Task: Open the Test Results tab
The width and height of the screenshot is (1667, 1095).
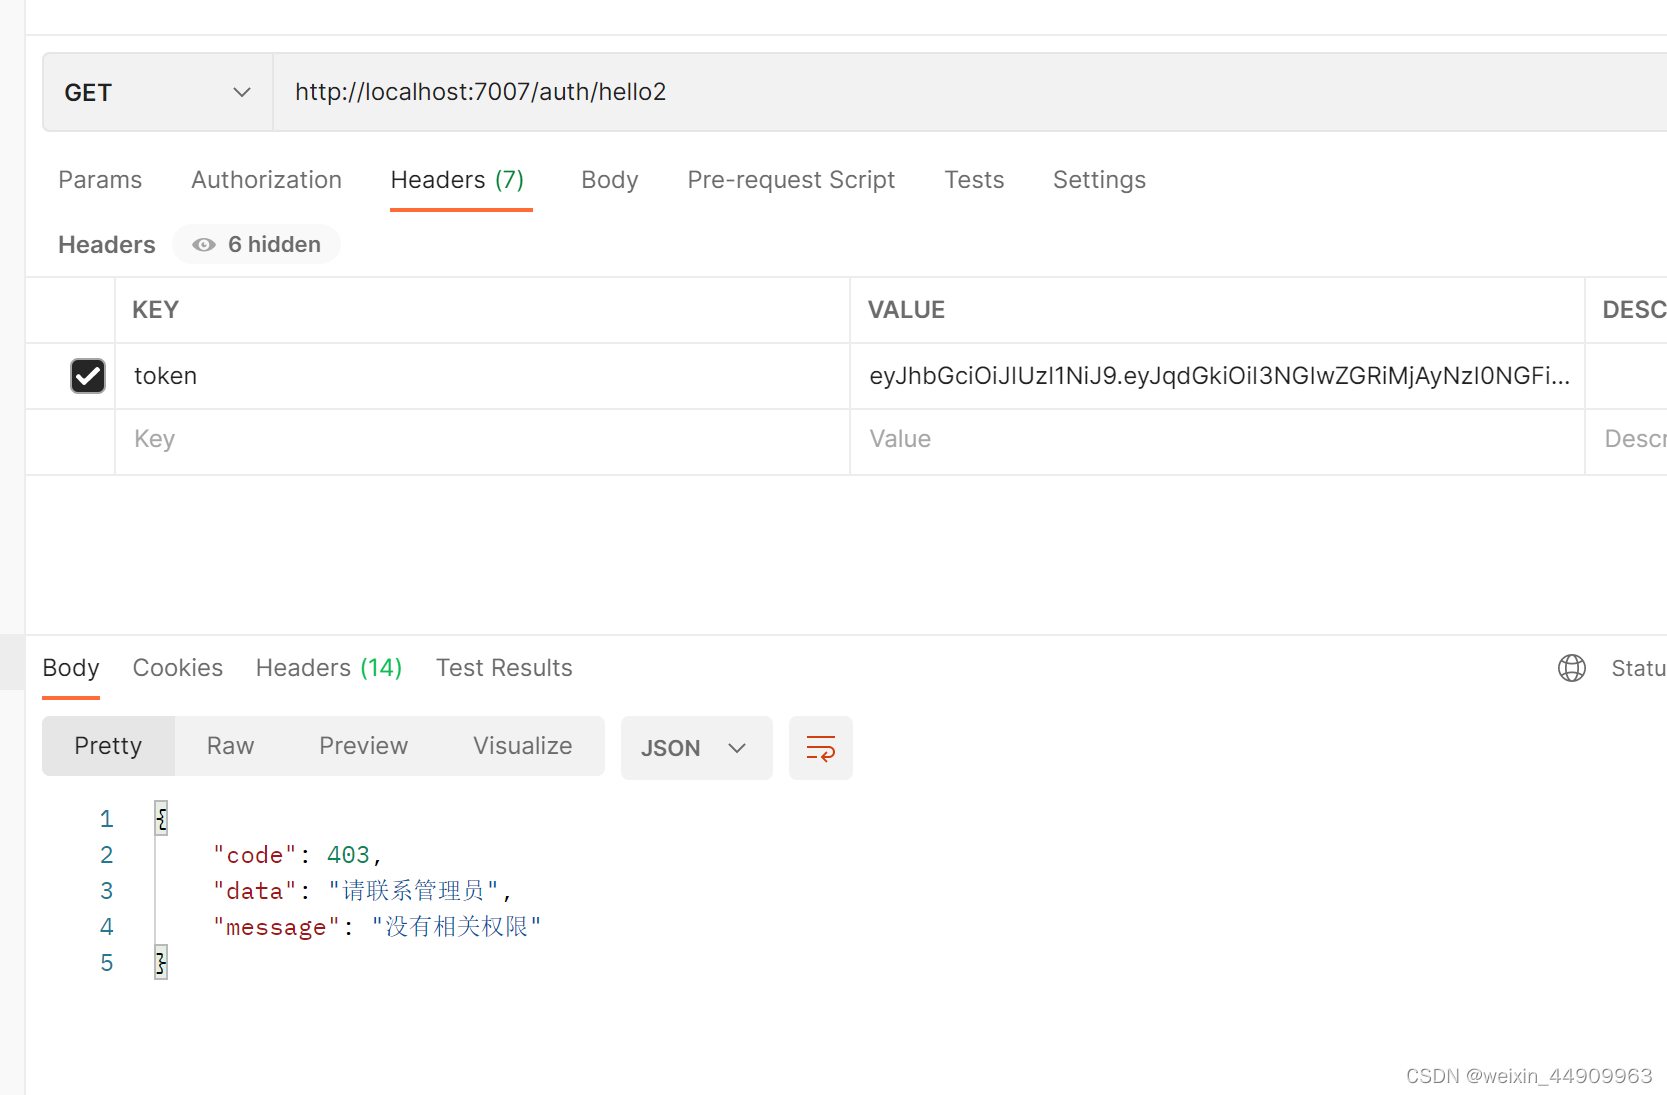Action: [x=504, y=668]
